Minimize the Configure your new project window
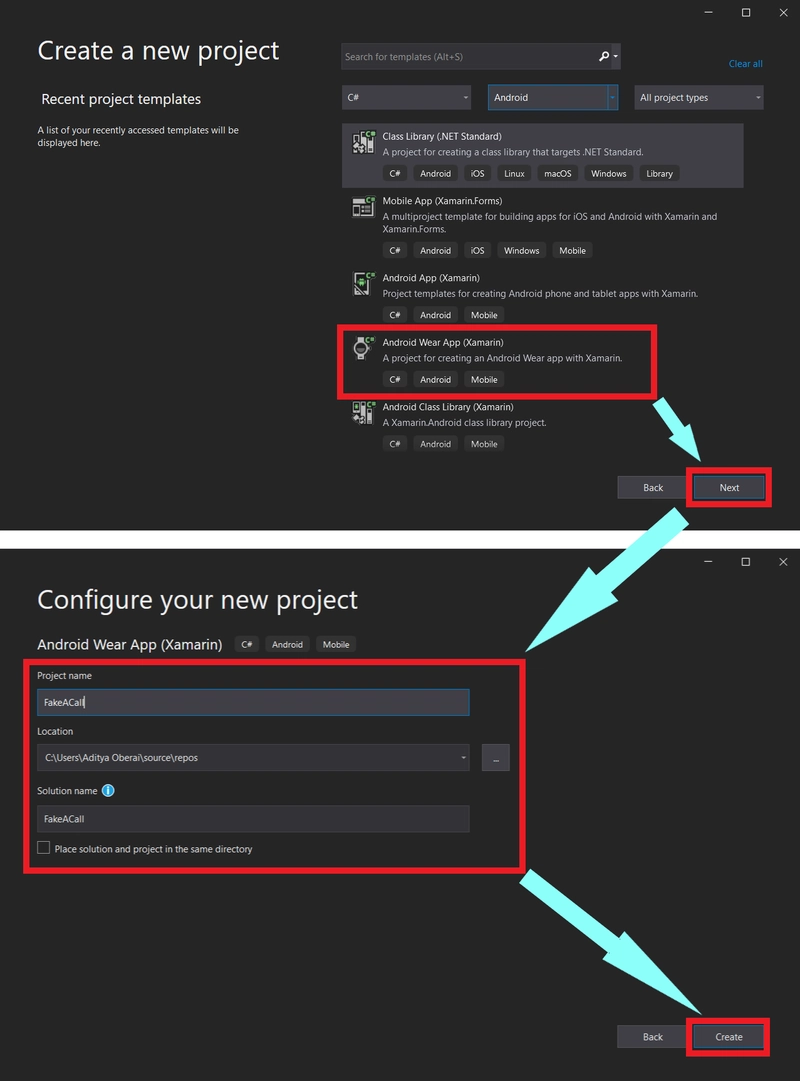The image size is (800, 1081). [x=708, y=562]
